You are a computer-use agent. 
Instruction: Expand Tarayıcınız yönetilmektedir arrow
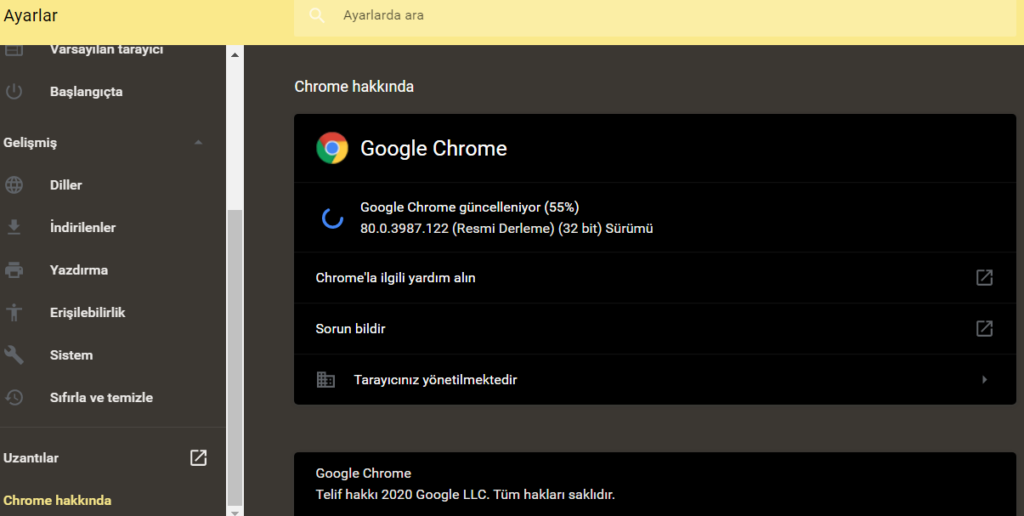click(984, 379)
